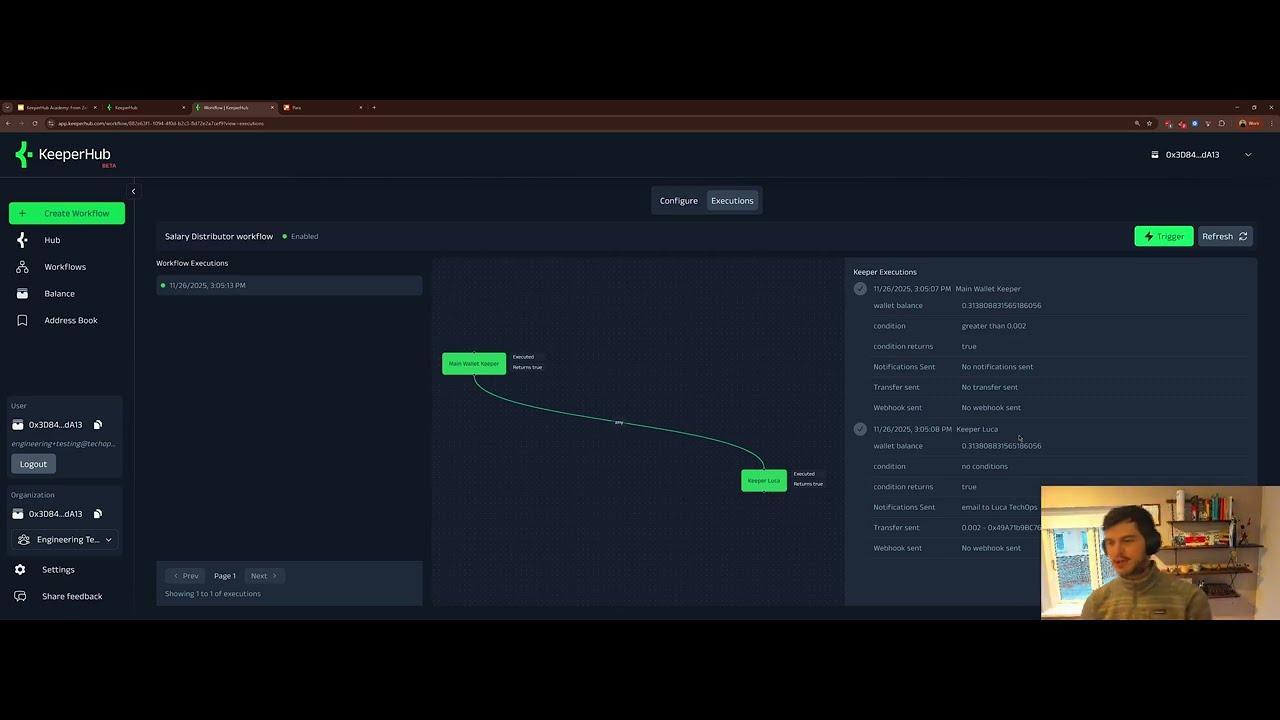This screenshot has height=720, width=1280.
Task: Click the browser zoom magnifier icon
Action: (x=1137, y=123)
